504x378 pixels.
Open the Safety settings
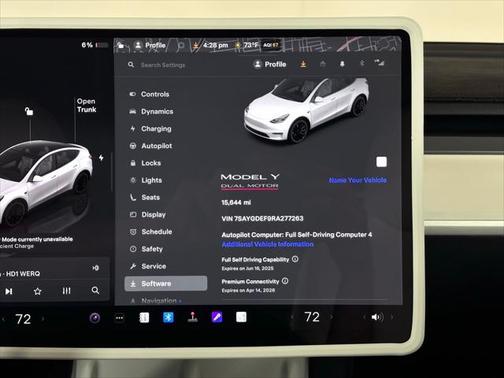tap(146, 249)
